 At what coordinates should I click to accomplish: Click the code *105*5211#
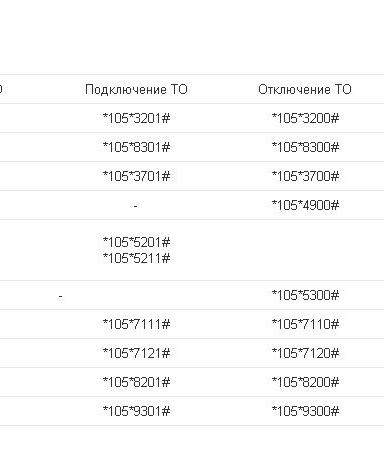tap(137, 258)
